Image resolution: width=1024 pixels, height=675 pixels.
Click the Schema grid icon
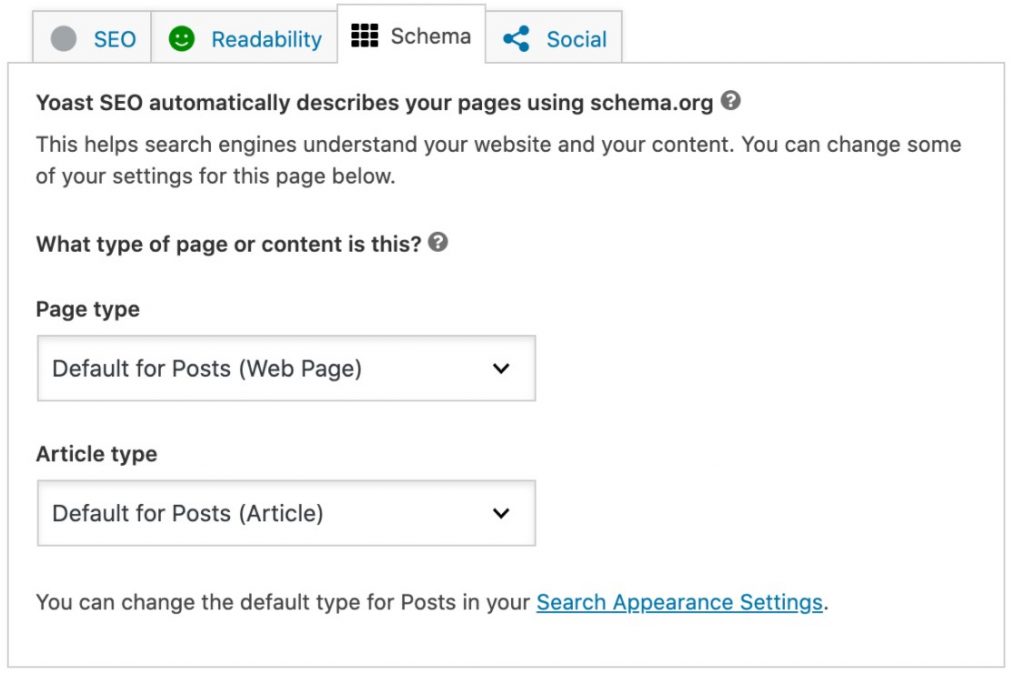coord(364,36)
